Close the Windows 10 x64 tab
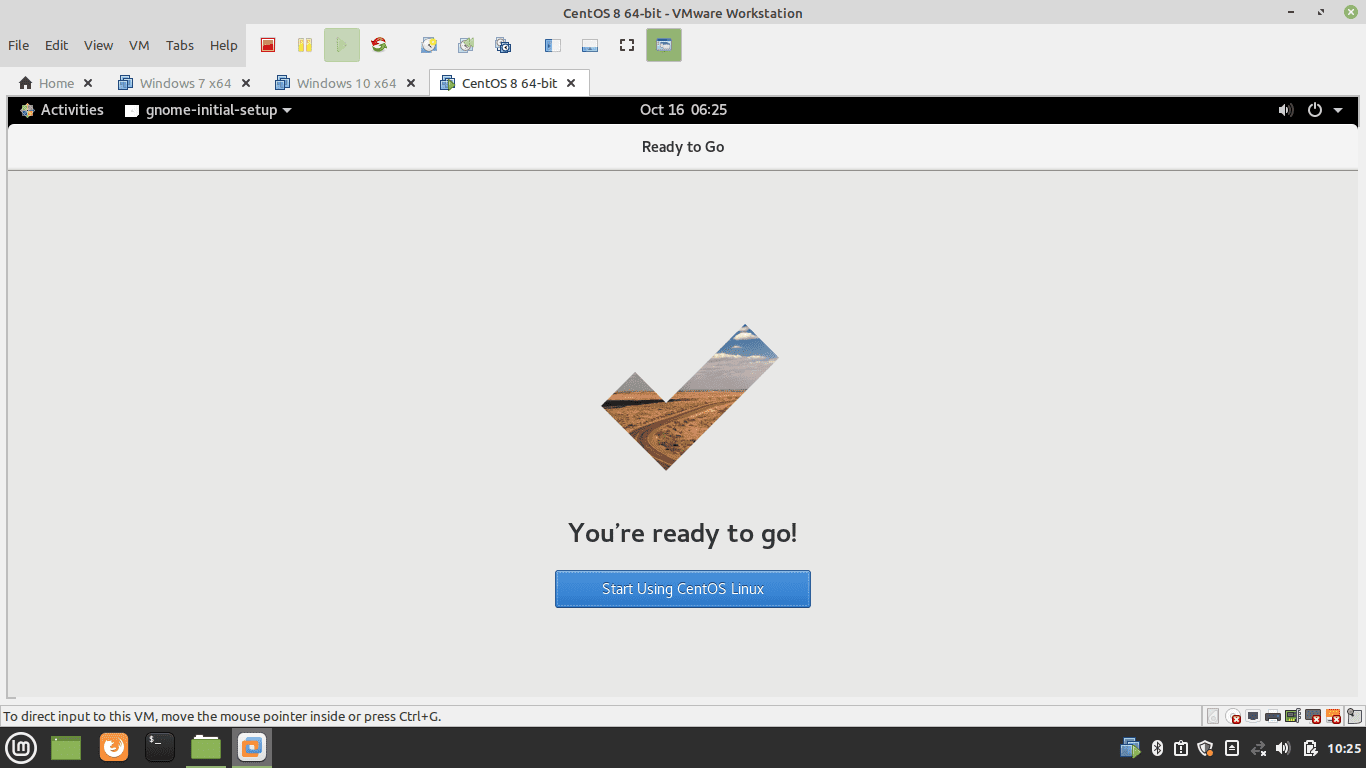Screen dimensions: 1366x768 412,83
